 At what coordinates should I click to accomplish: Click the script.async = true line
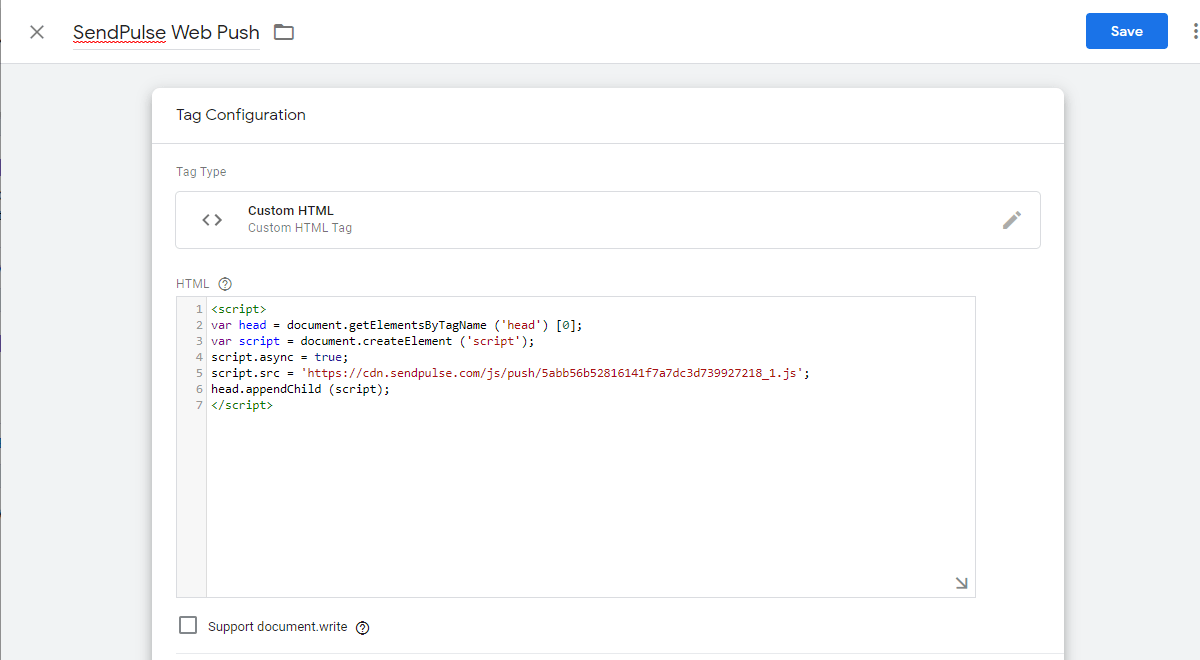[x=280, y=357]
